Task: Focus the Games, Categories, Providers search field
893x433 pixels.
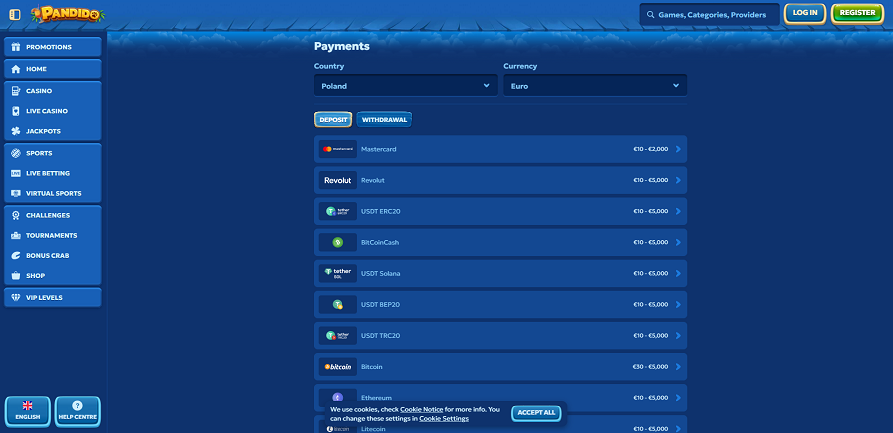Action: (709, 15)
